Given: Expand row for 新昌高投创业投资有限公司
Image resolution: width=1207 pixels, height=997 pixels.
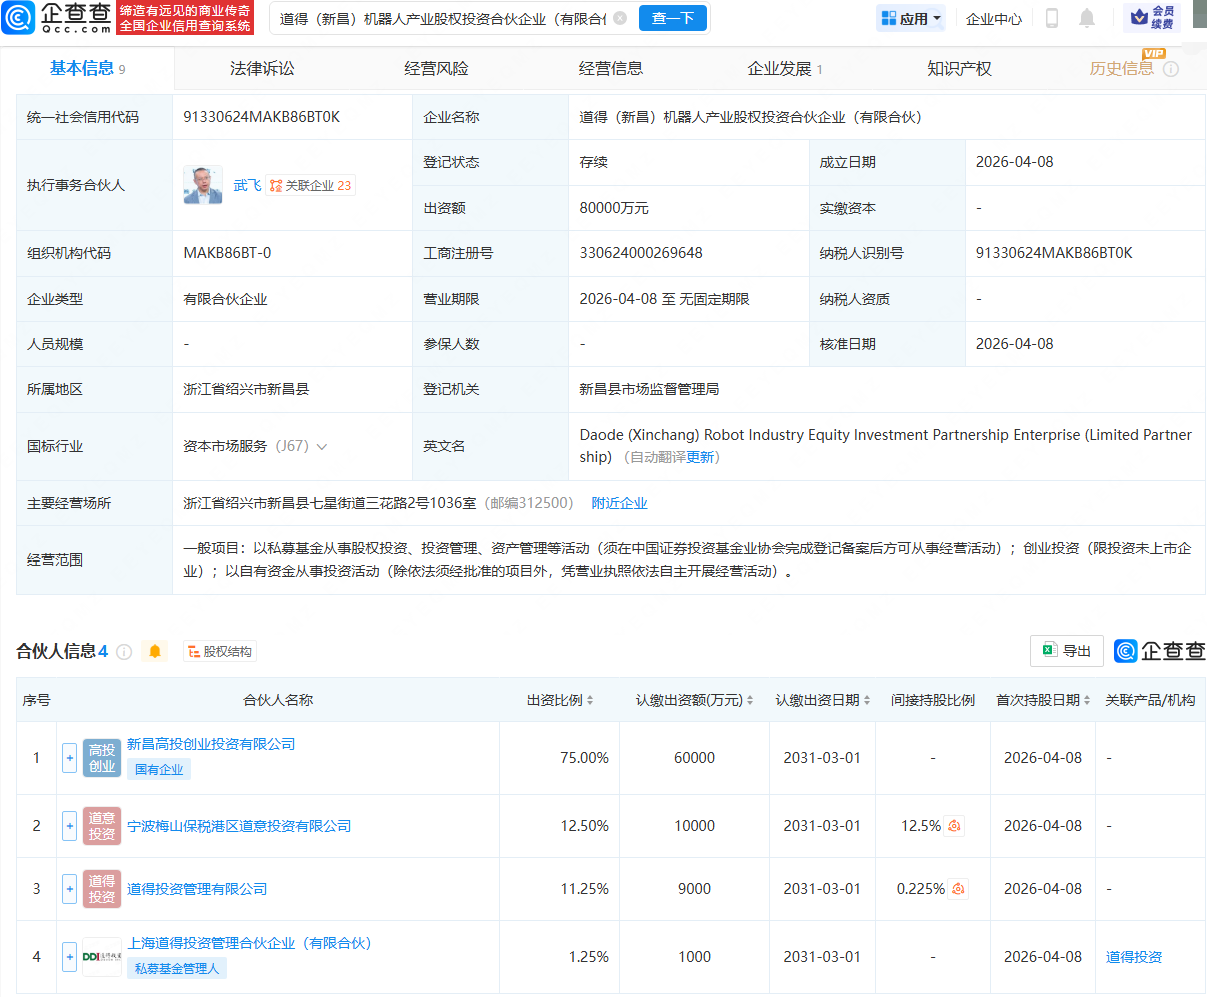Looking at the screenshot, I should tap(69, 758).
